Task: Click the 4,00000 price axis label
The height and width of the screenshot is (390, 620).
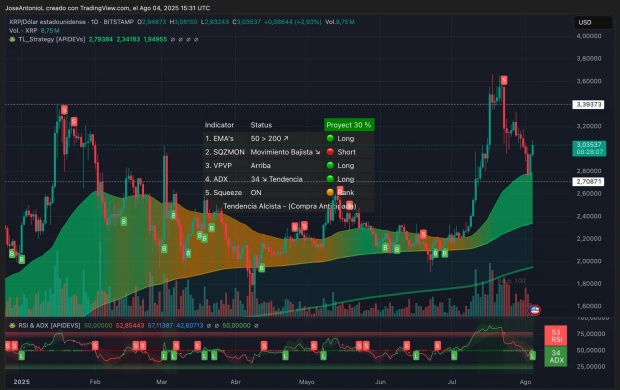Action: coord(589,36)
